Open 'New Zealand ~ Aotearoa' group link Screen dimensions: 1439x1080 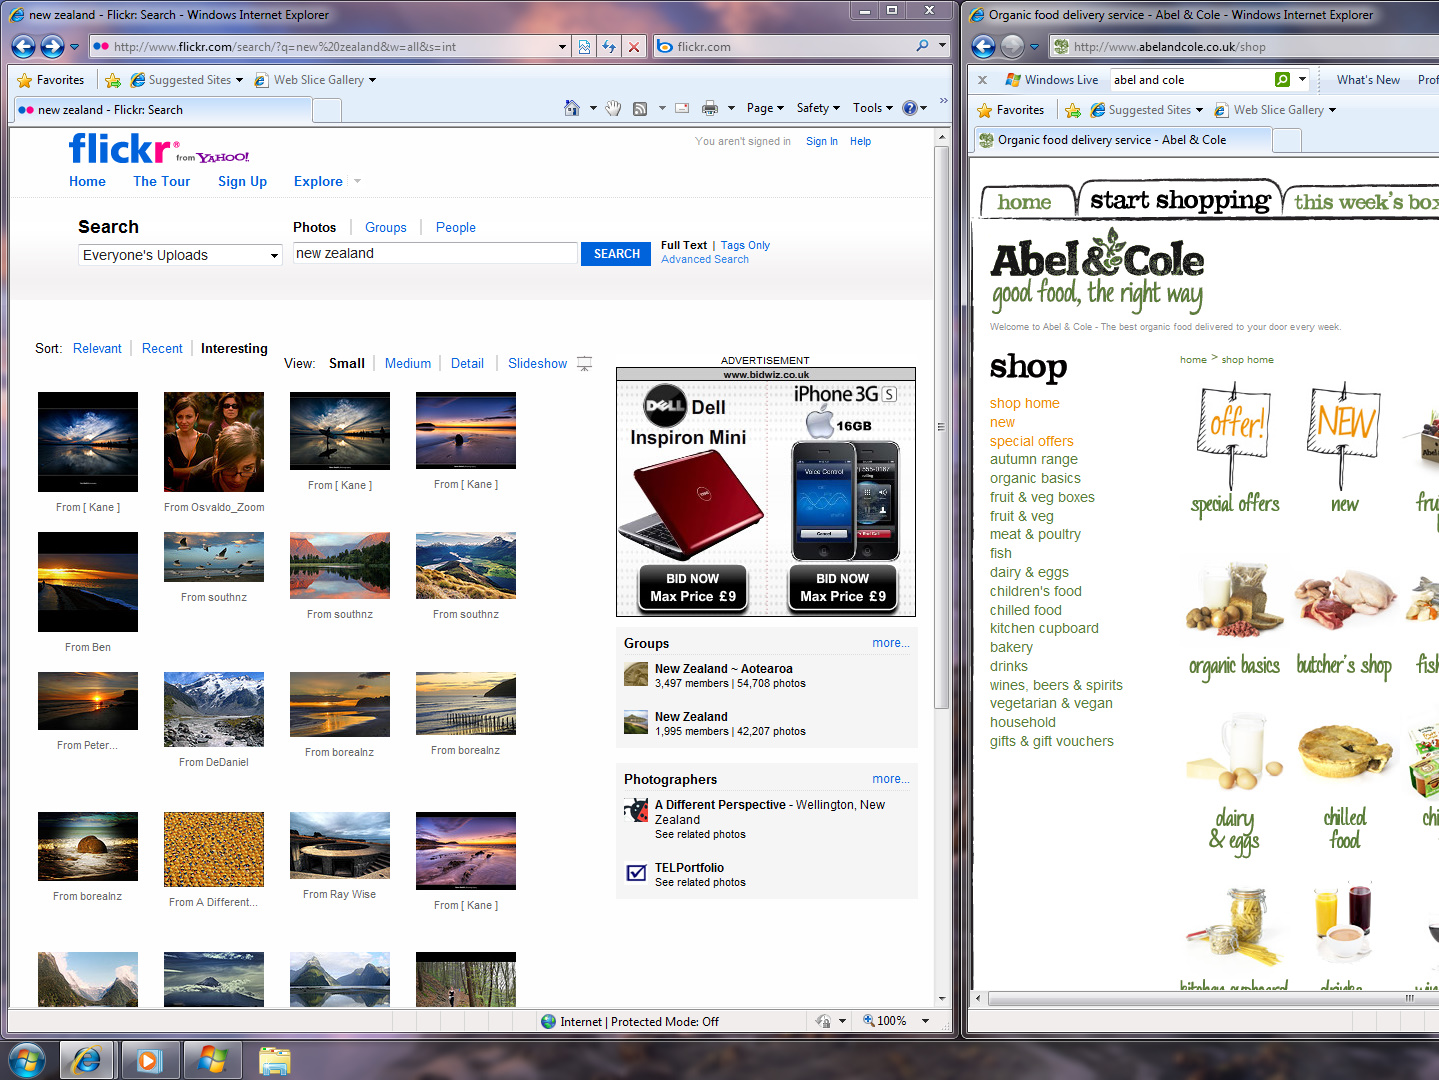pyautogui.click(x=724, y=669)
